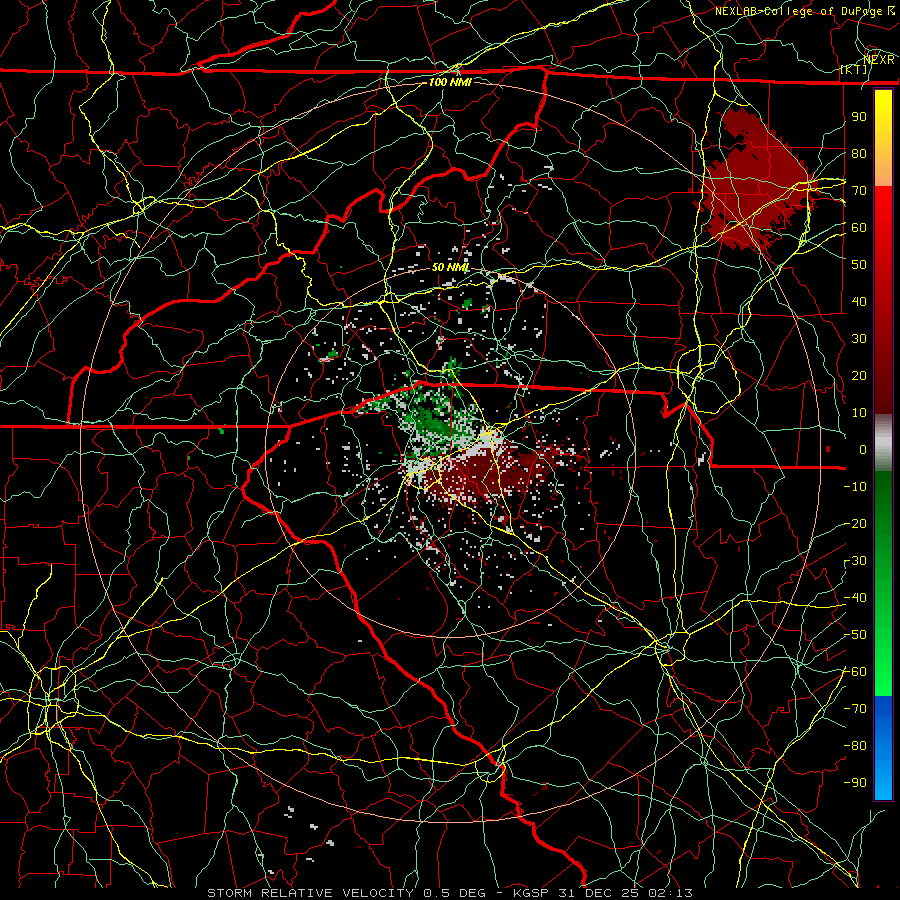Click the "STORM RELATIVE VELOCITY" caption text
Screen dimensions: 900x900
(313, 893)
